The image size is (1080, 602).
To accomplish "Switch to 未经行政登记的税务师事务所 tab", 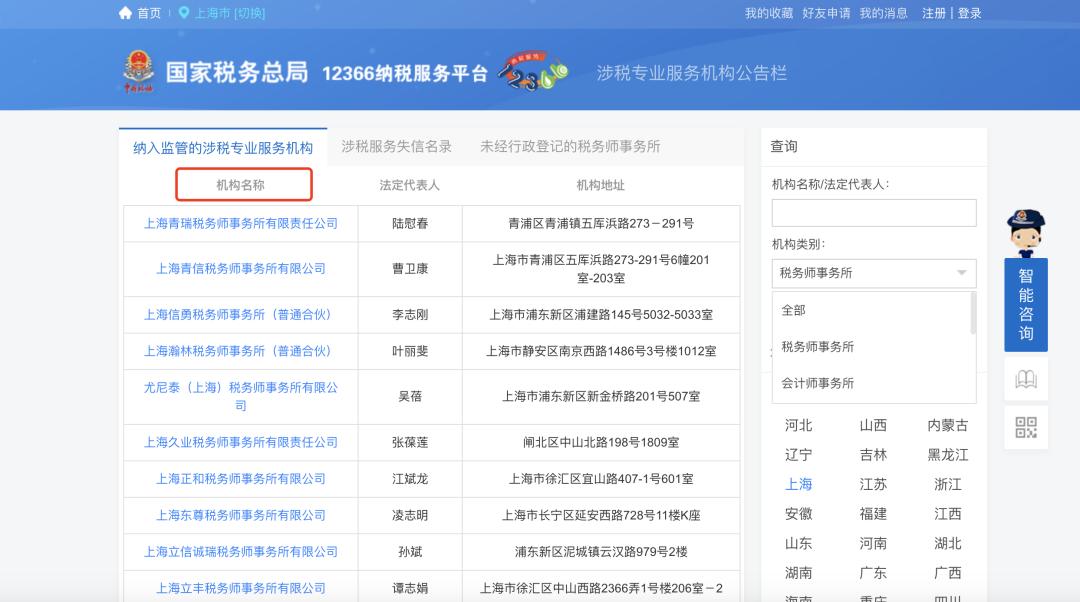I will [x=570, y=146].
